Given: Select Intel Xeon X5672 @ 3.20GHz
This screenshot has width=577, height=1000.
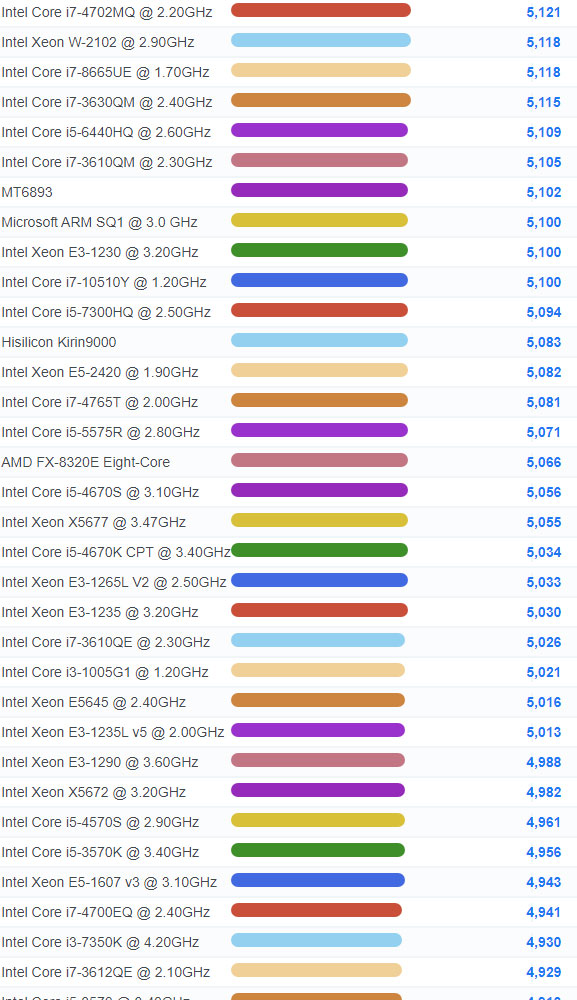Looking at the screenshot, I should (94, 791).
